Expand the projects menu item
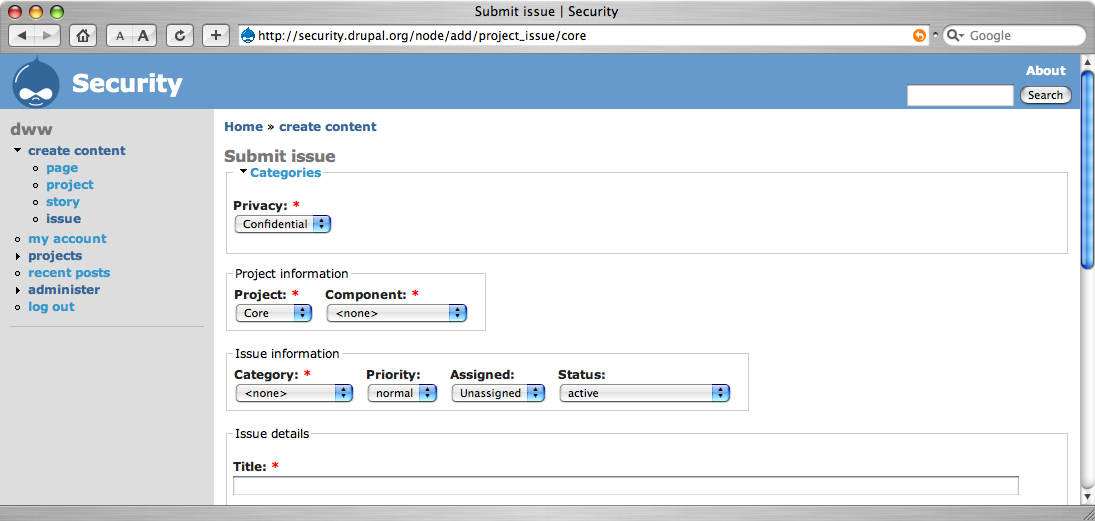This screenshot has height=521, width=1095. pos(55,256)
